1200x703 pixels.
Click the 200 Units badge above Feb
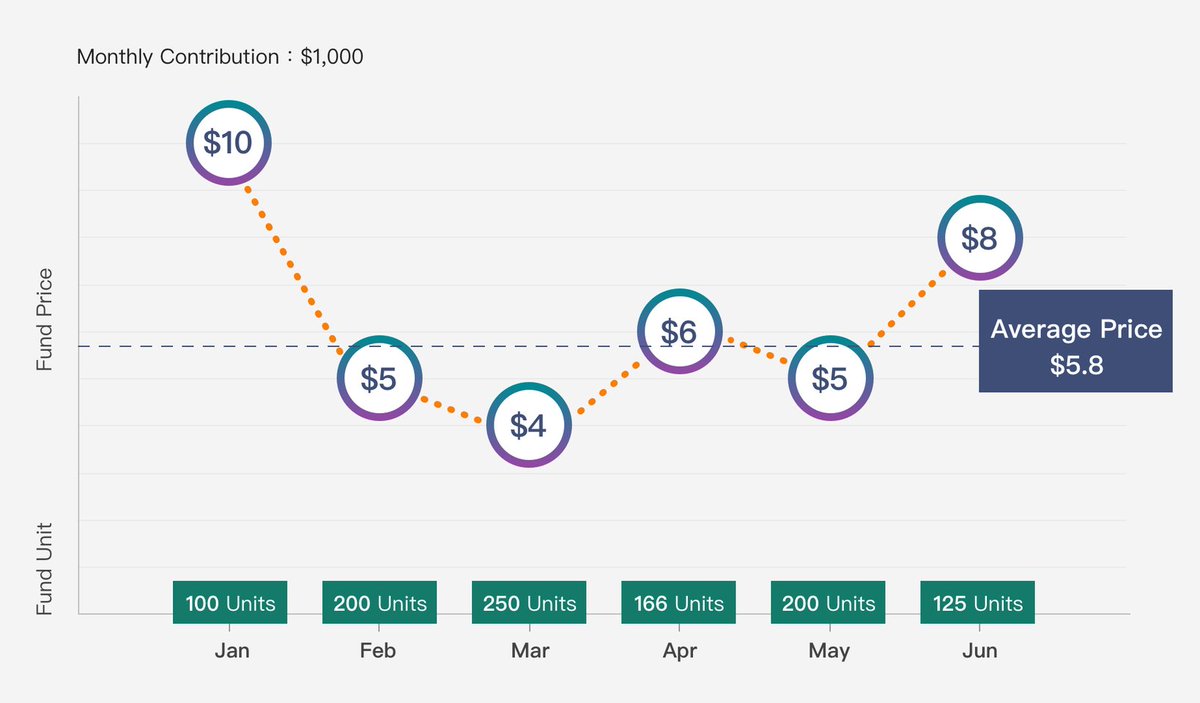(x=380, y=603)
